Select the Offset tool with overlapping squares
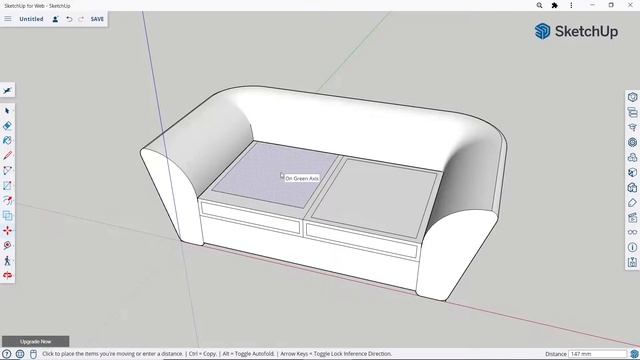The width and height of the screenshot is (640, 360). point(7,216)
